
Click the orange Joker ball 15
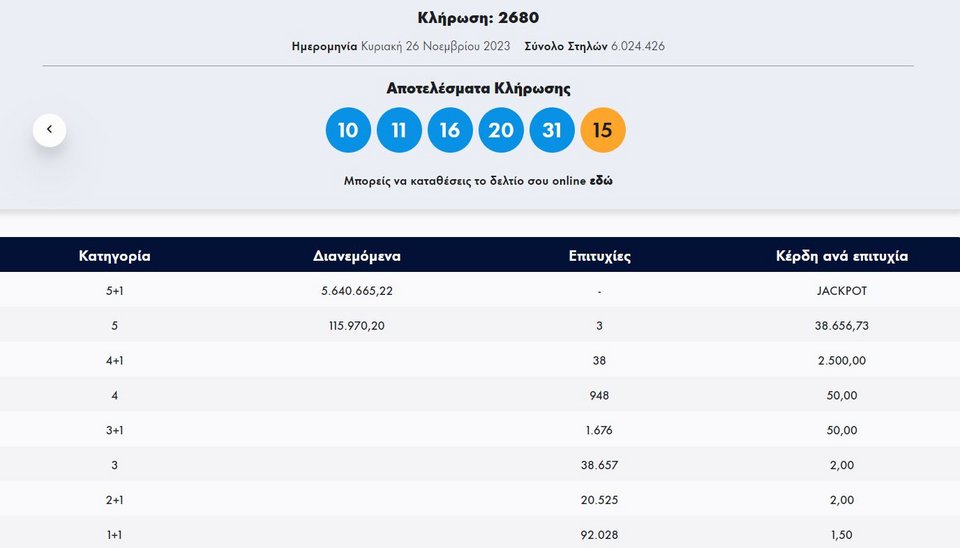pyautogui.click(x=603, y=131)
